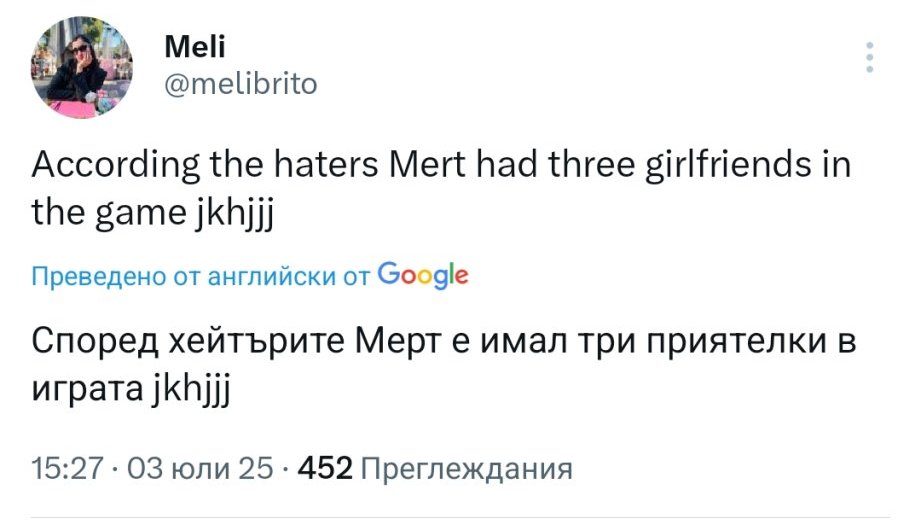
Task: Open the @melibrito handle link
Action: pos(239,84)
